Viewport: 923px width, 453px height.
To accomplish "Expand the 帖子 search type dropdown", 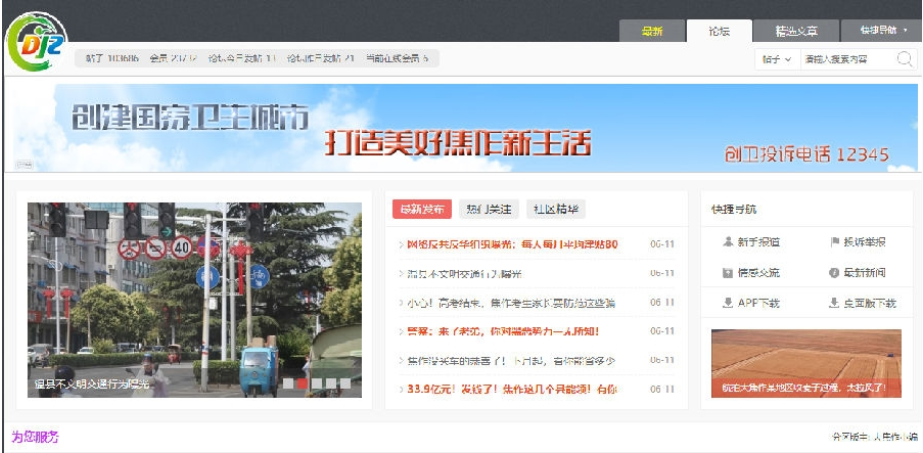I will pos(776,60).
